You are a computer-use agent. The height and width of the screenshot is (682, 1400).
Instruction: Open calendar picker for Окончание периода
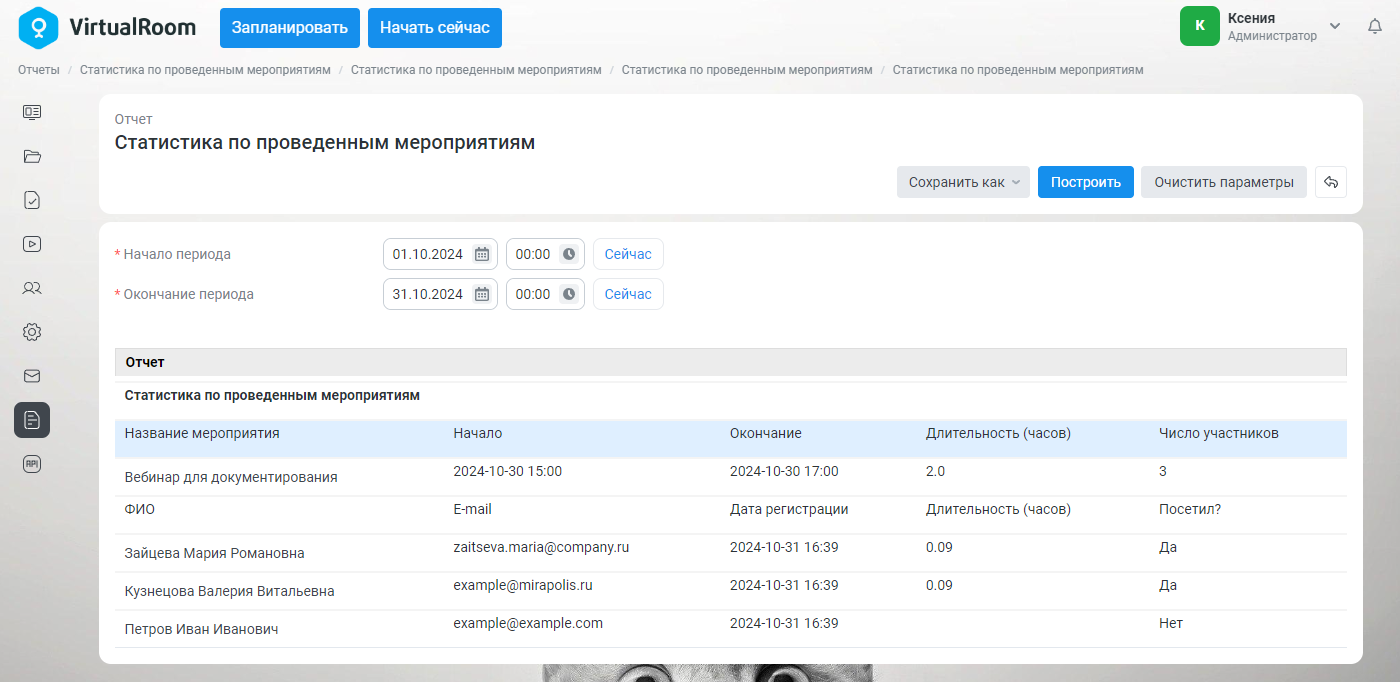point(481,294)
